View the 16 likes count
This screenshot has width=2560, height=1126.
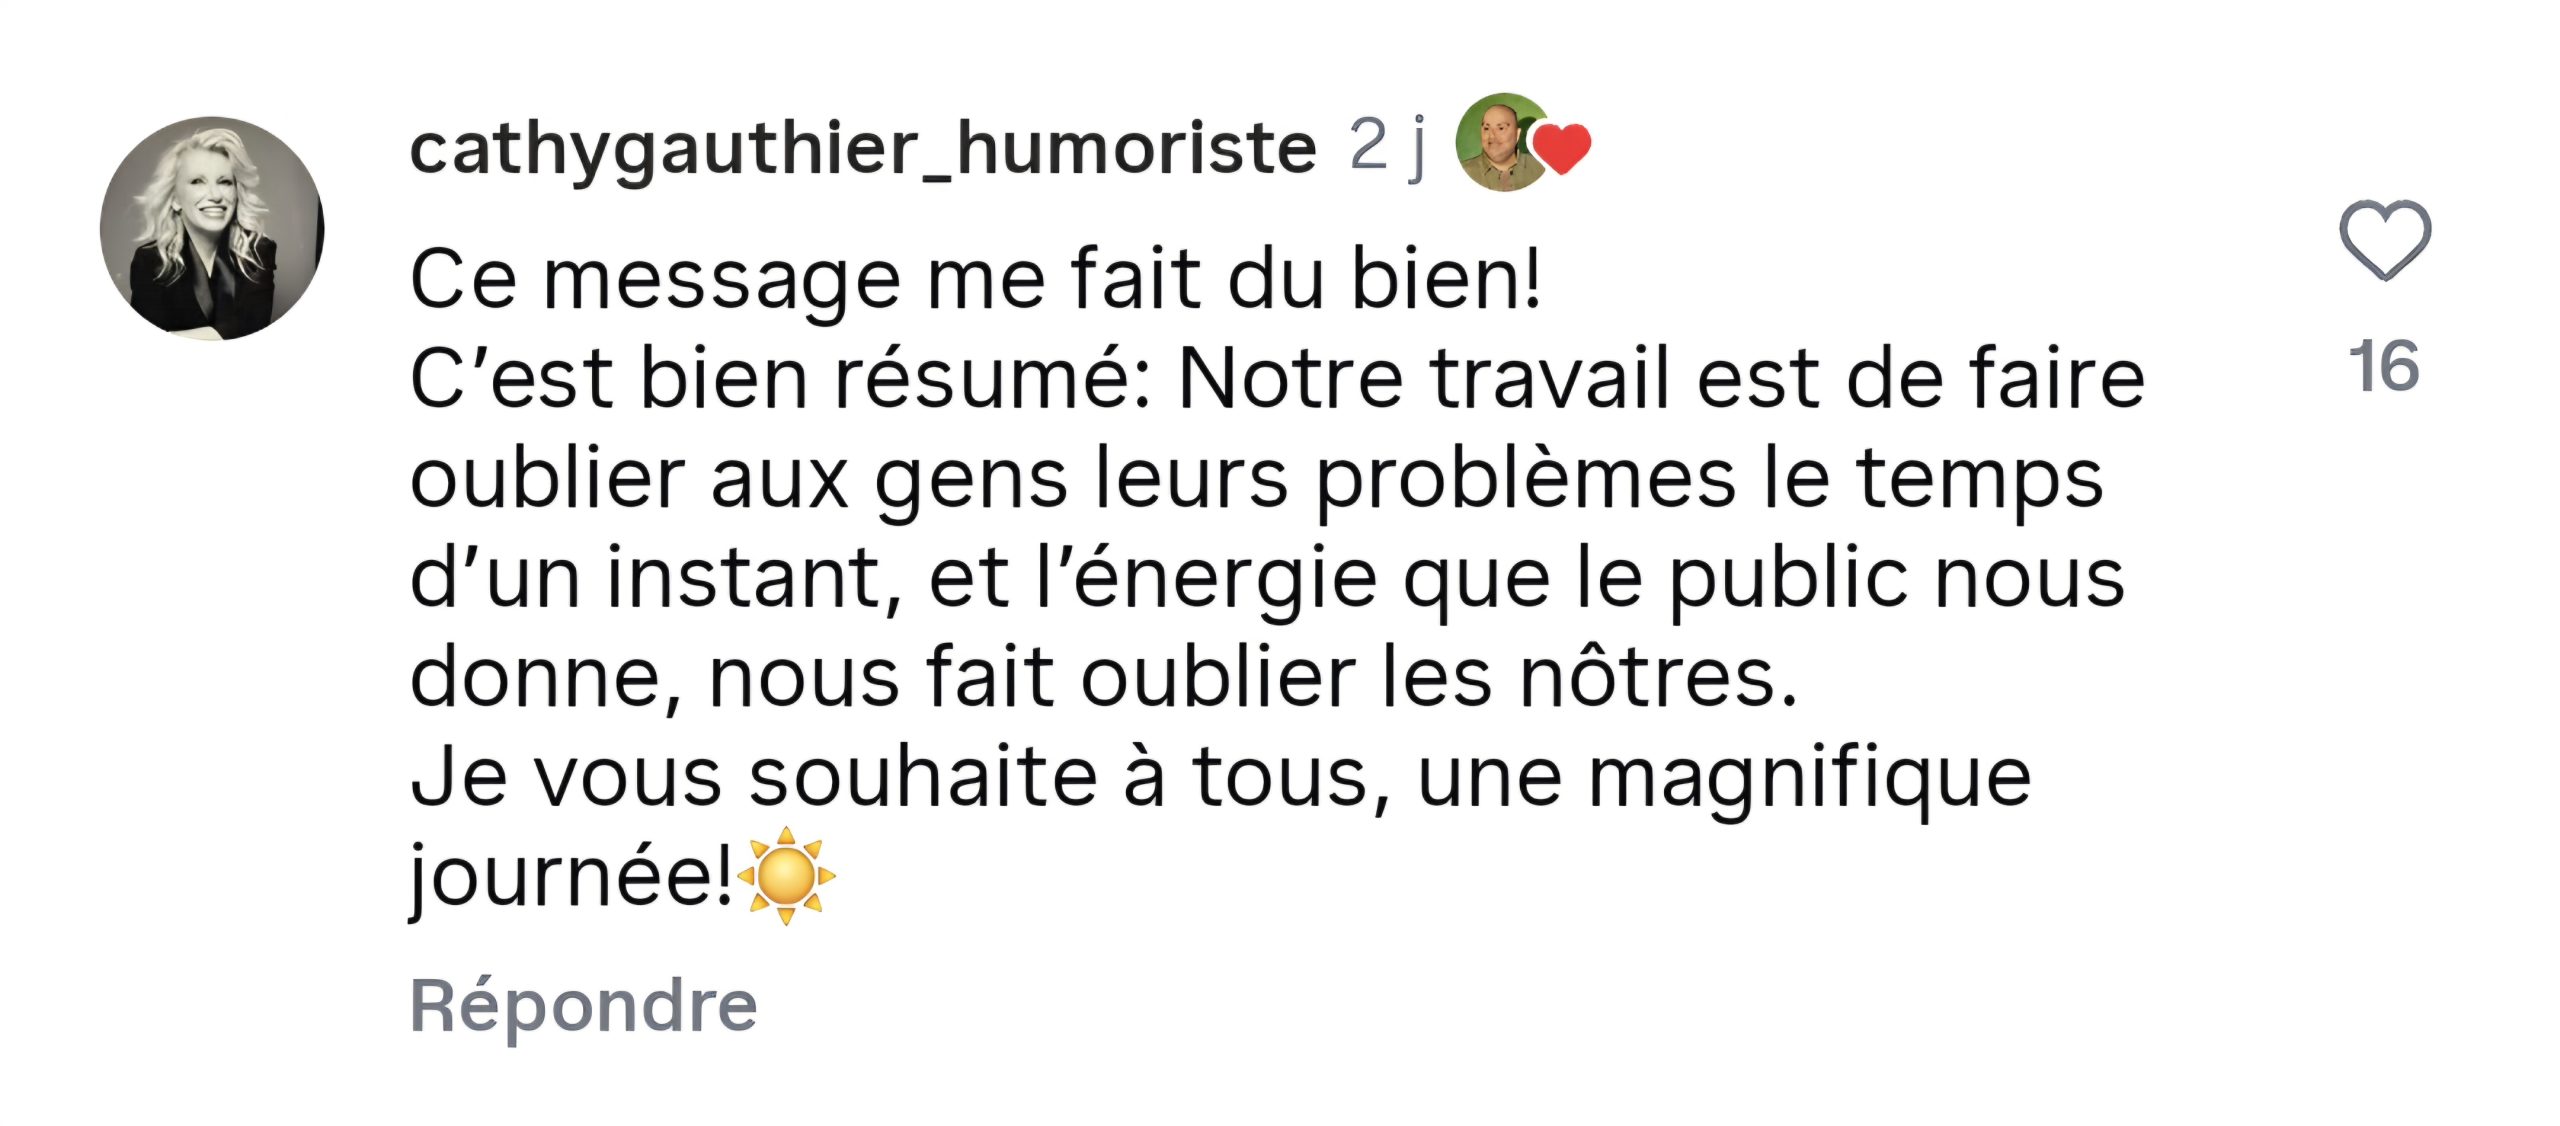tap(2384, 366)
